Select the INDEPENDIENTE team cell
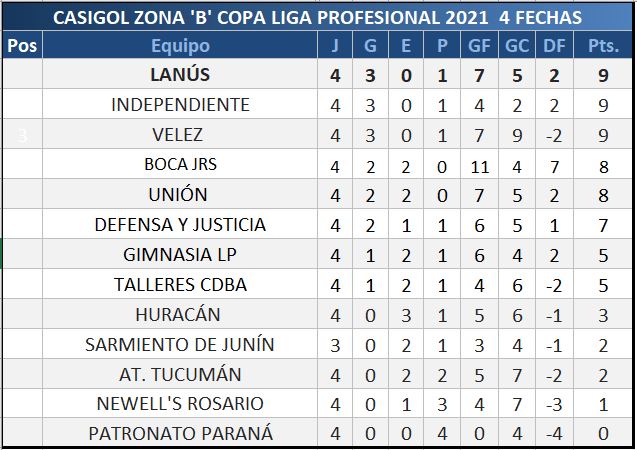Screen dimensions: 637x450 point(181,105)
